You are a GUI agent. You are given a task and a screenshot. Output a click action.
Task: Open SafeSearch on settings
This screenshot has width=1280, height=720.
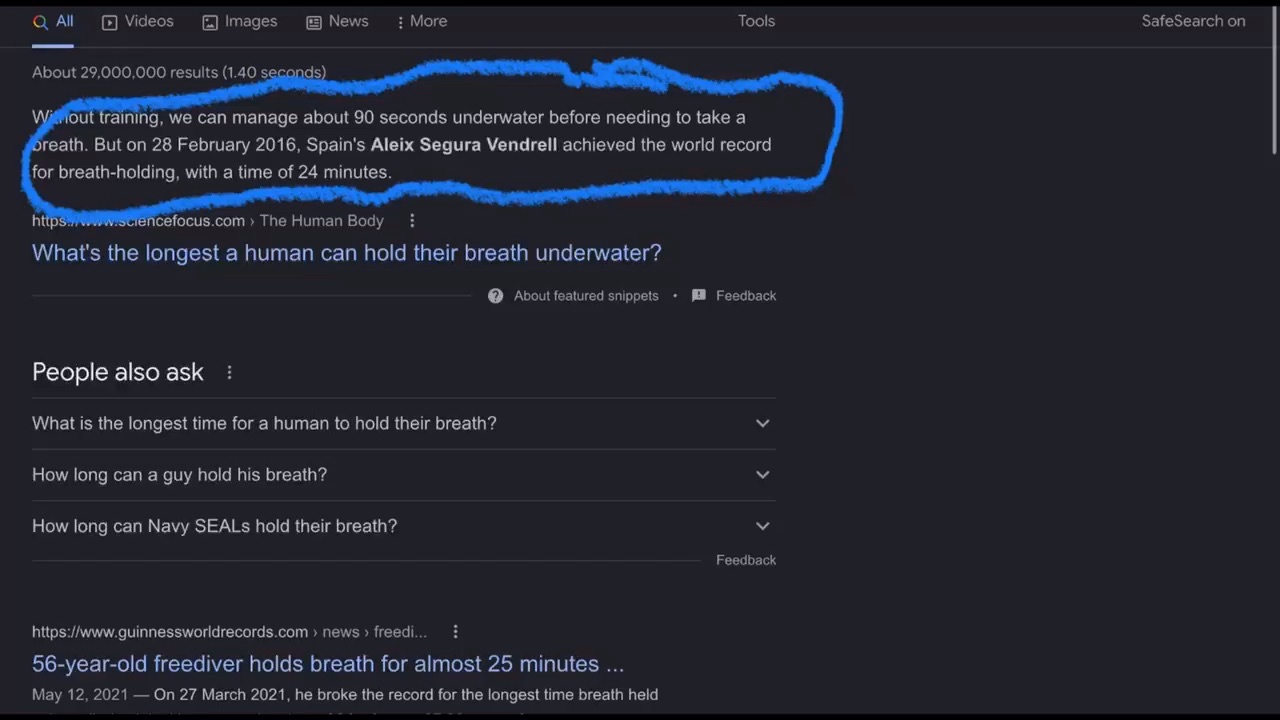(x=1193, y=21)
